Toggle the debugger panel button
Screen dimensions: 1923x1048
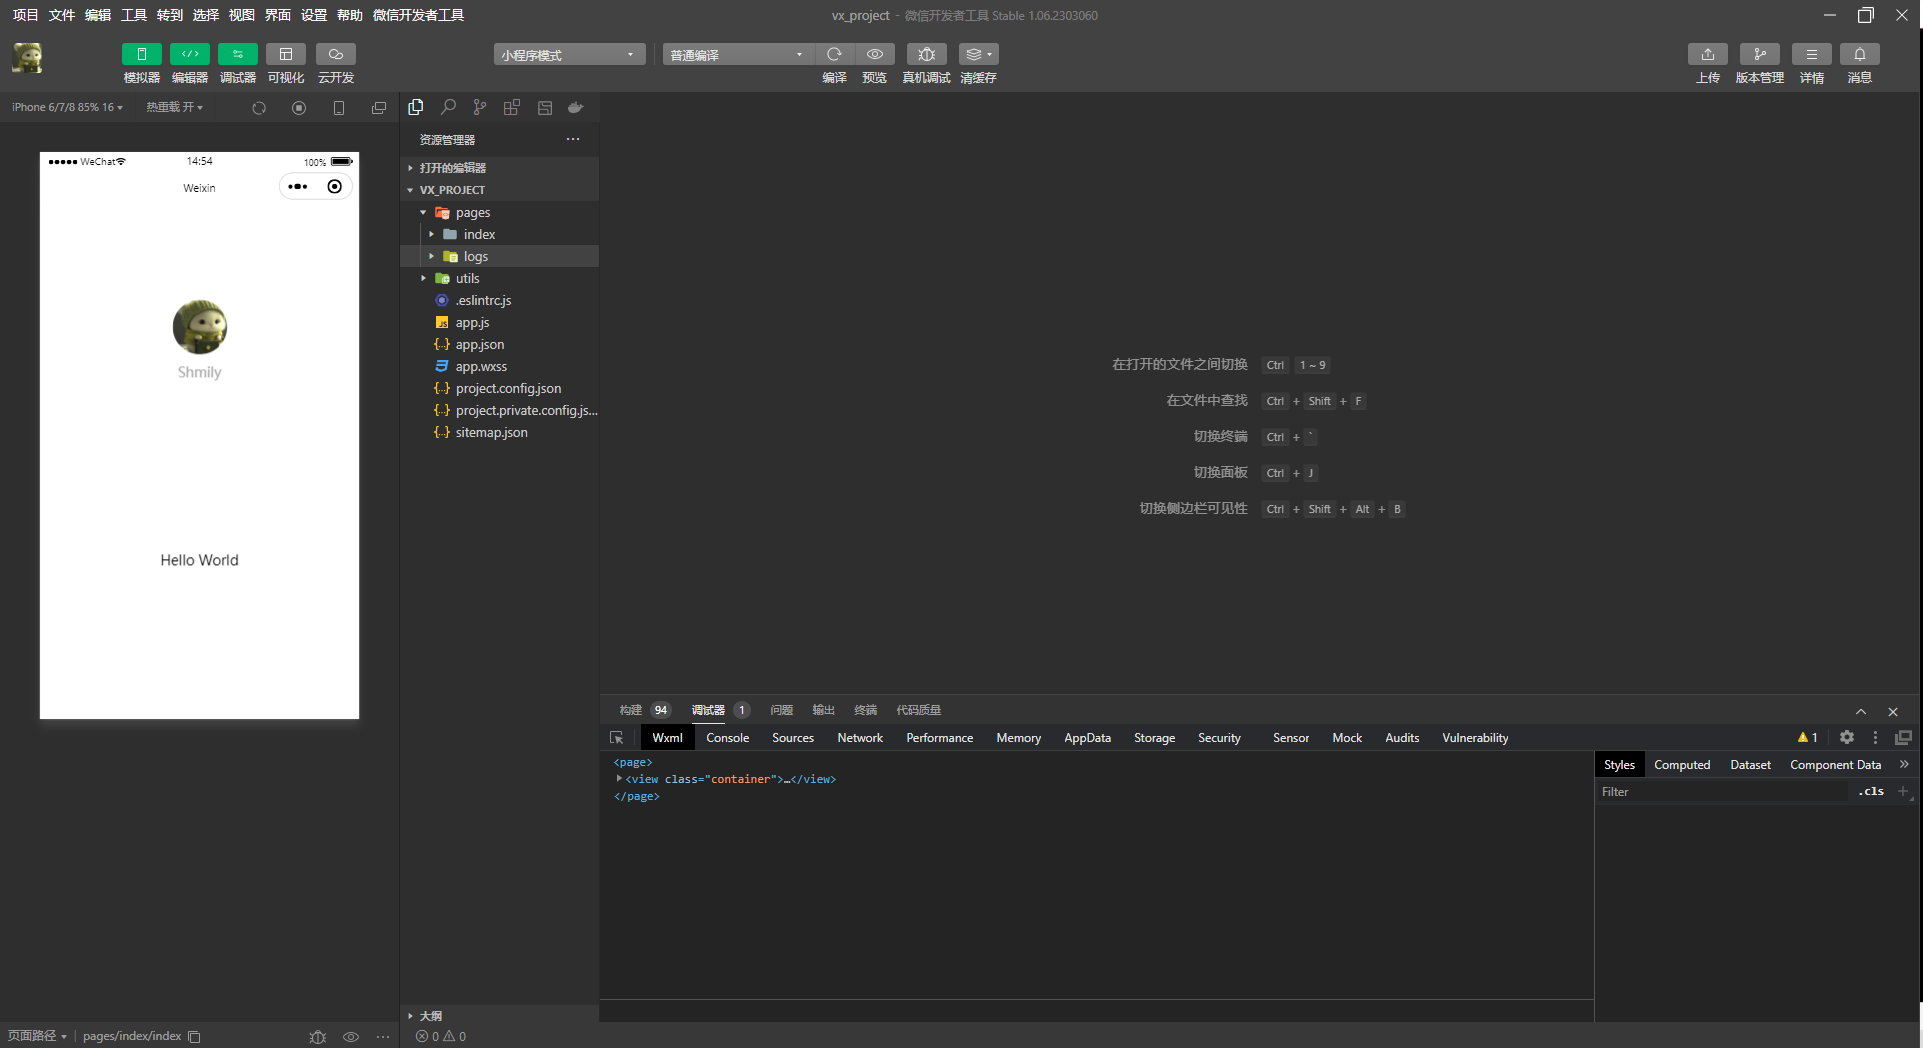[x=237, y=54]
